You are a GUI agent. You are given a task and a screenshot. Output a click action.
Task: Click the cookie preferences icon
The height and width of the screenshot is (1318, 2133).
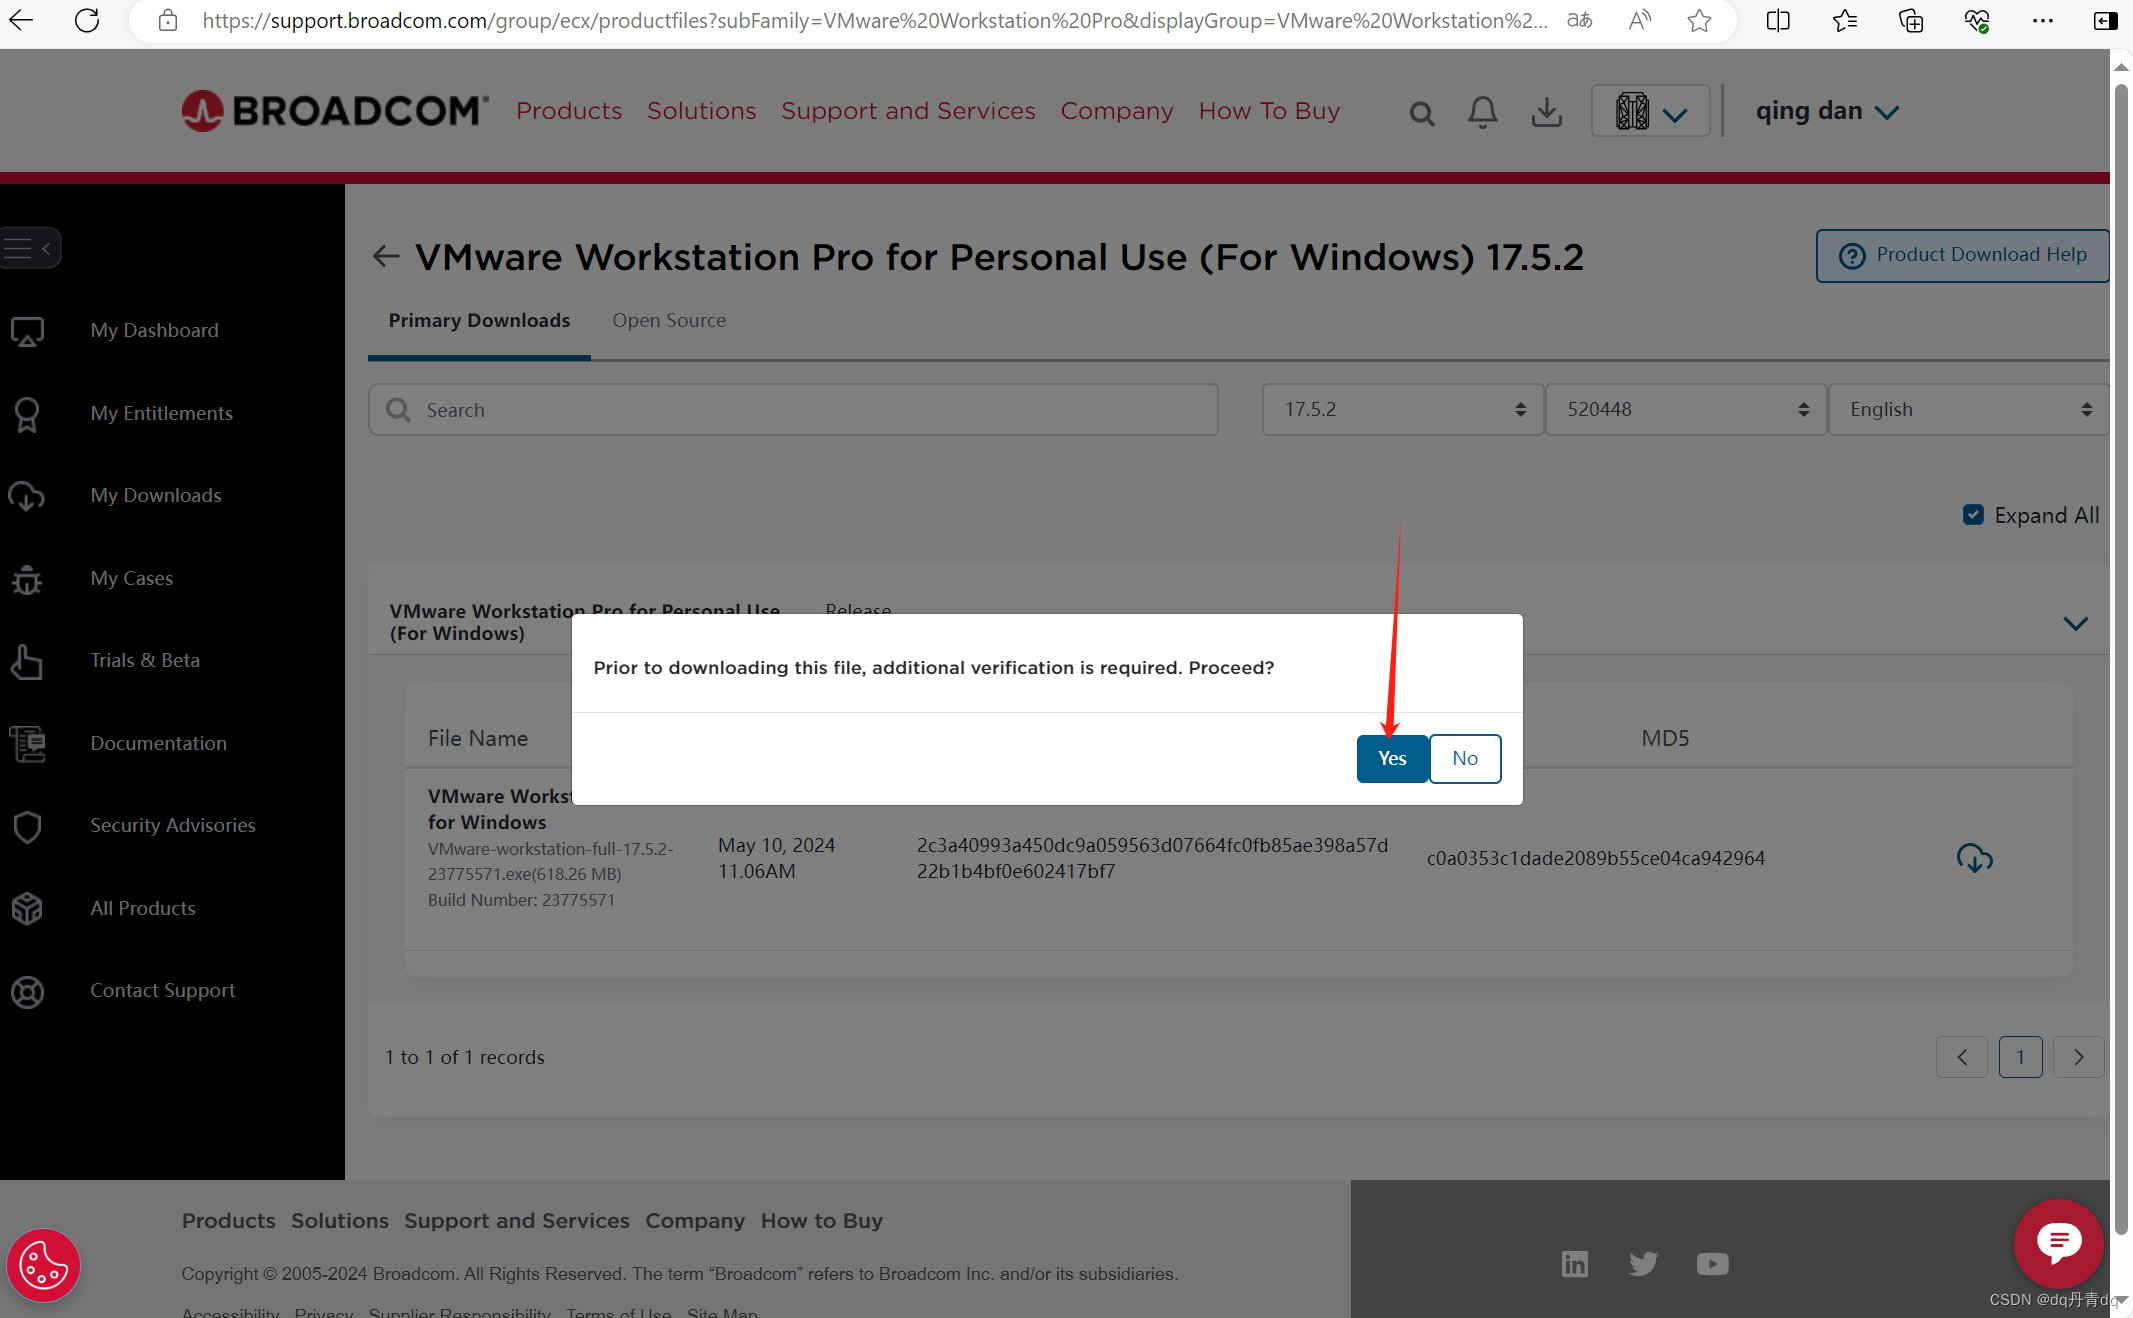click(43, 1265)
